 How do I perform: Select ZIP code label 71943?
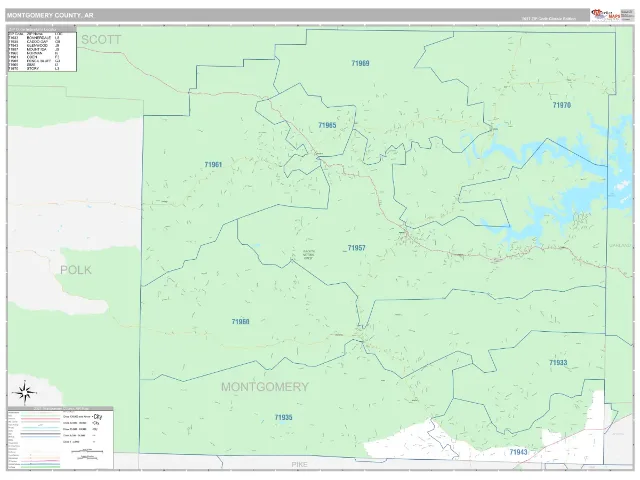click(518, 452)
